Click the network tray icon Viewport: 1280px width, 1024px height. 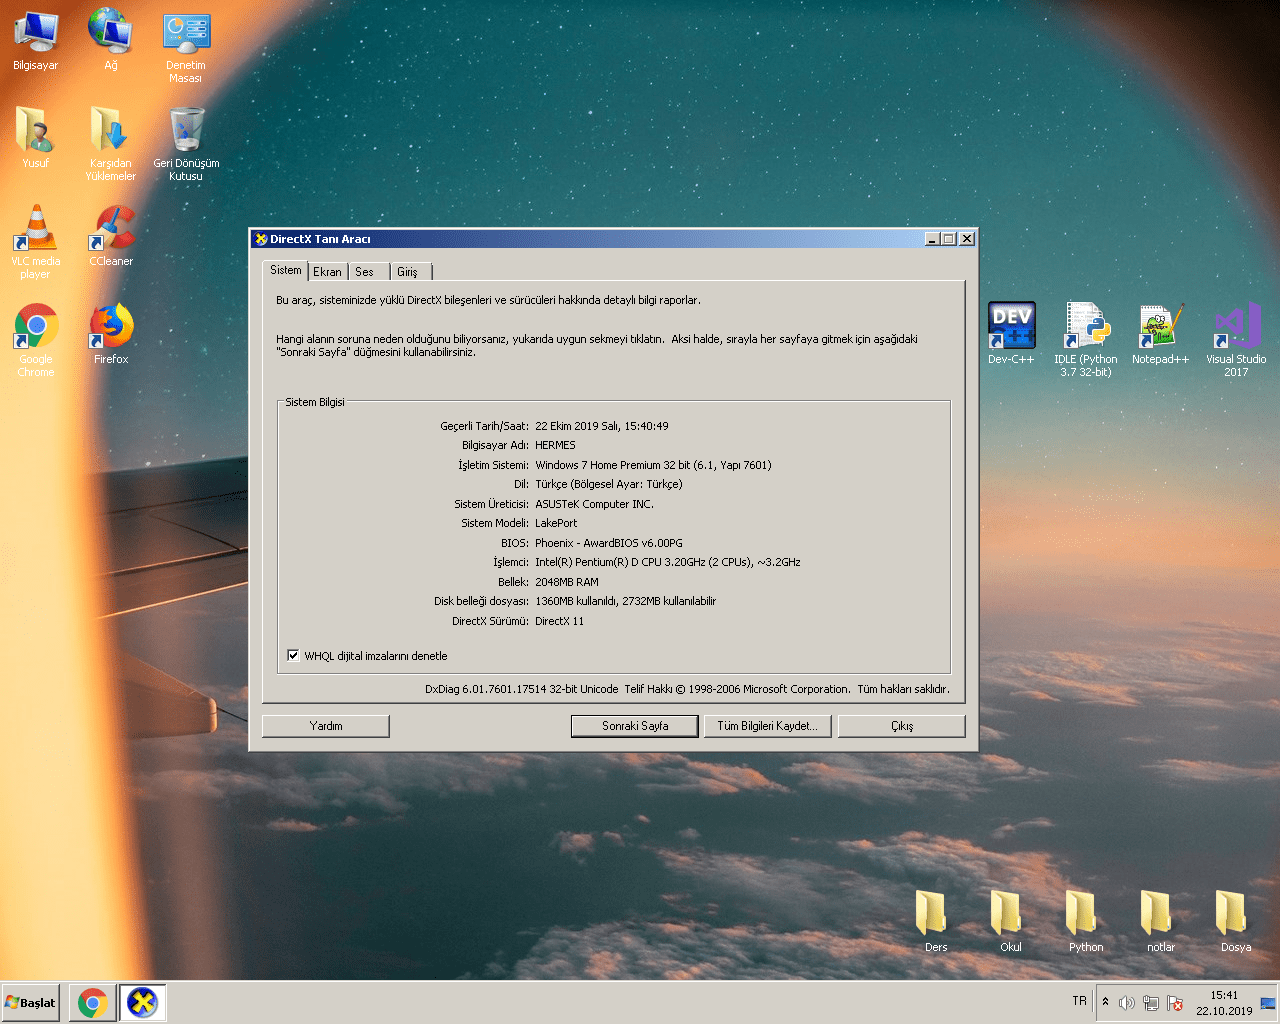(x=1151, y=1003)
